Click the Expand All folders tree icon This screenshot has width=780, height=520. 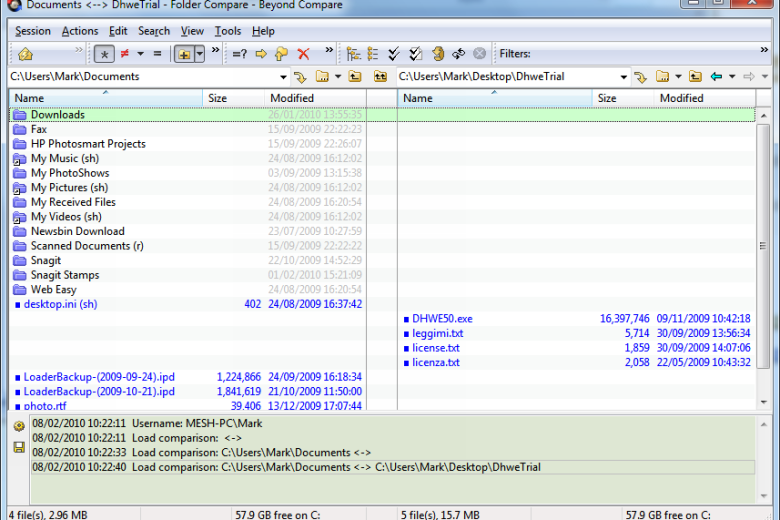pyautogui.click(x=353, y=54)
